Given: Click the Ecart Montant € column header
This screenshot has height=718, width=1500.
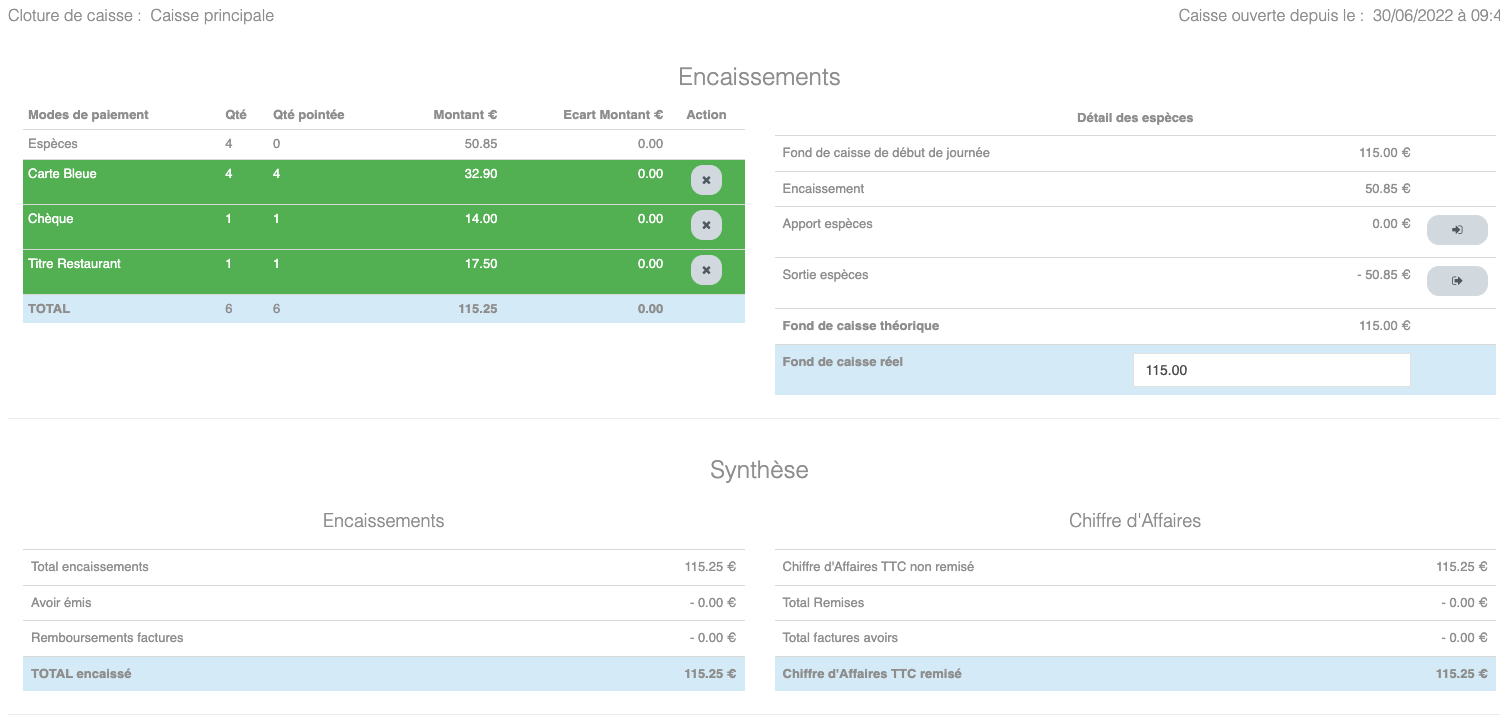Looking at the screenshot, I should click(x=613, y=115).
